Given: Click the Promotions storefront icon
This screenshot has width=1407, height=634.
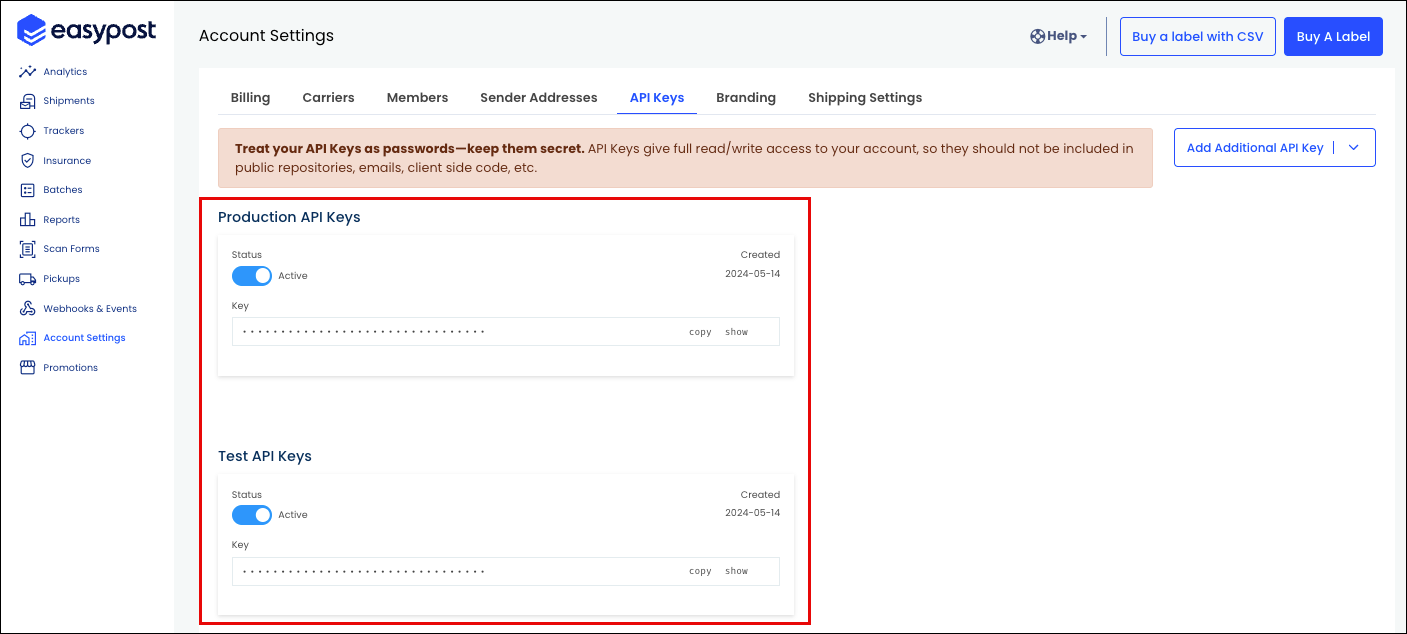Looking at the screenshot, I should tap(27, 368).
